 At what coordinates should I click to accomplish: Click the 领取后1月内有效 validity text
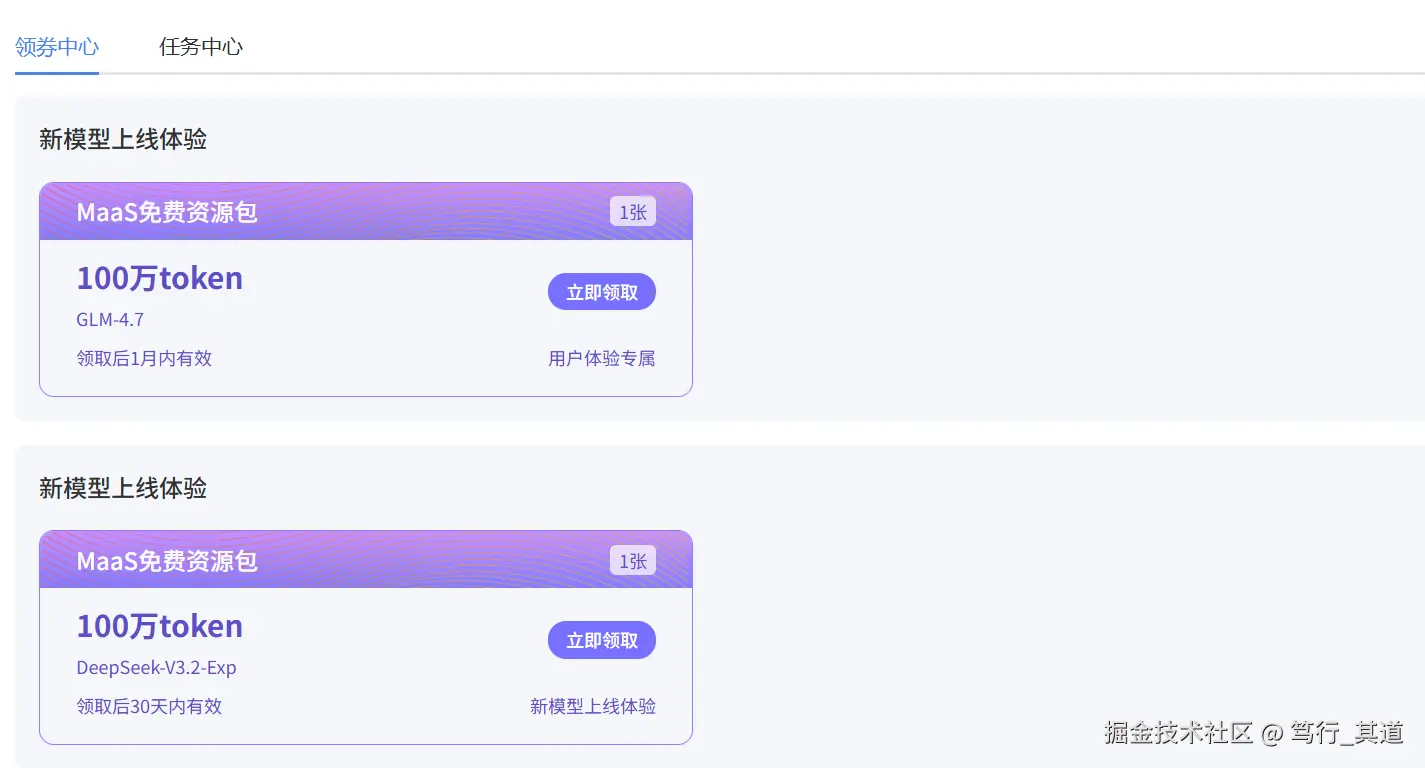(144, 358)
